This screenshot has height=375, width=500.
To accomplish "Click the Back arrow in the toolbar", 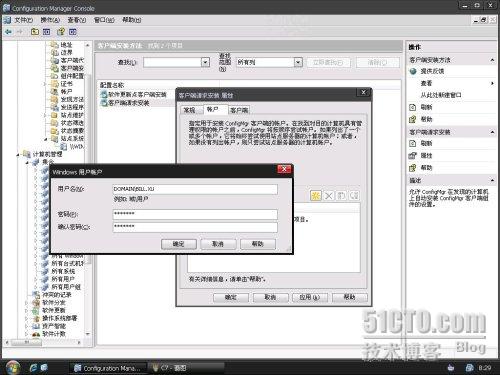I will [x=8, y=32].
